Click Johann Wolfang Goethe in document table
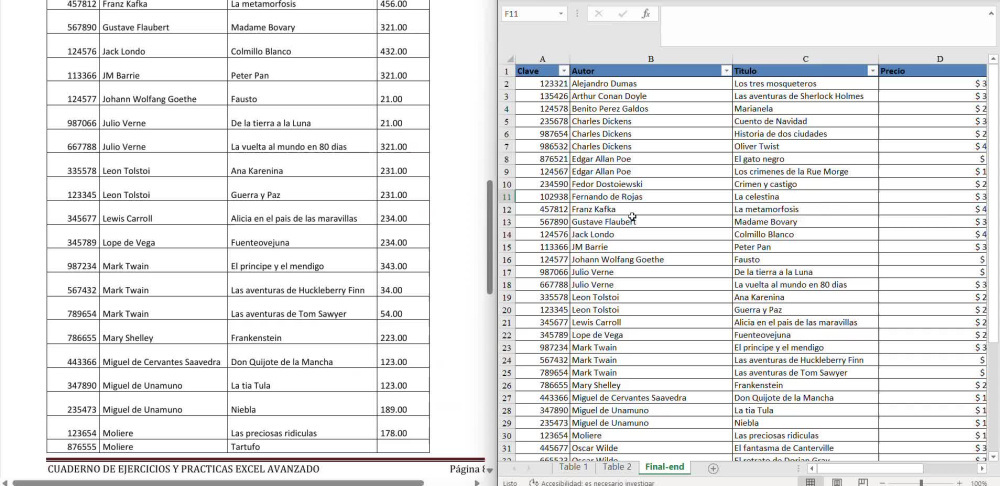1000x486 pixels. pos(149,99)
